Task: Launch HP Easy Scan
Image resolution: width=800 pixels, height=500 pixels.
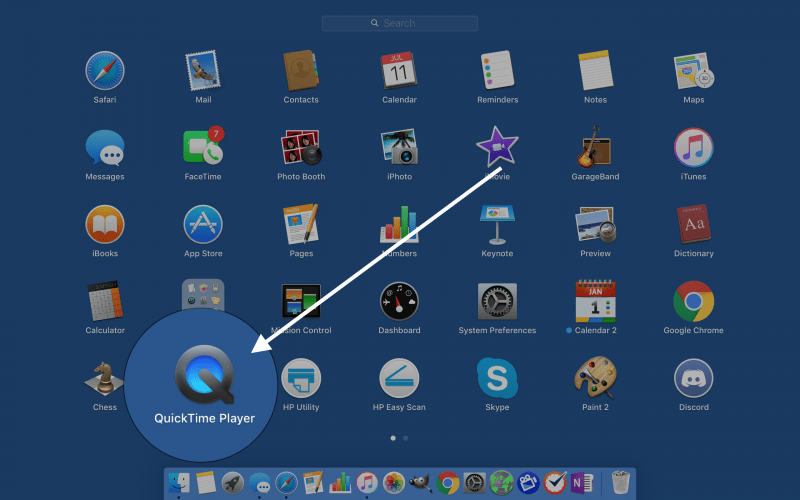Action: click(399, 378)
